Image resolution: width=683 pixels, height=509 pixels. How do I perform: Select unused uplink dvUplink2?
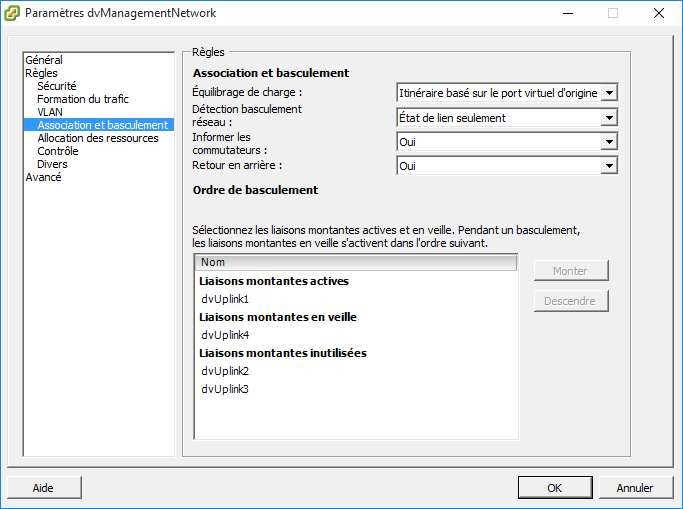point(225,371)
